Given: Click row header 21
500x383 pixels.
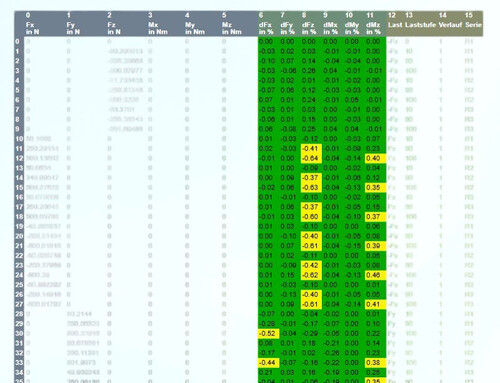Looking at the screenshot, I should coord(19,246).
